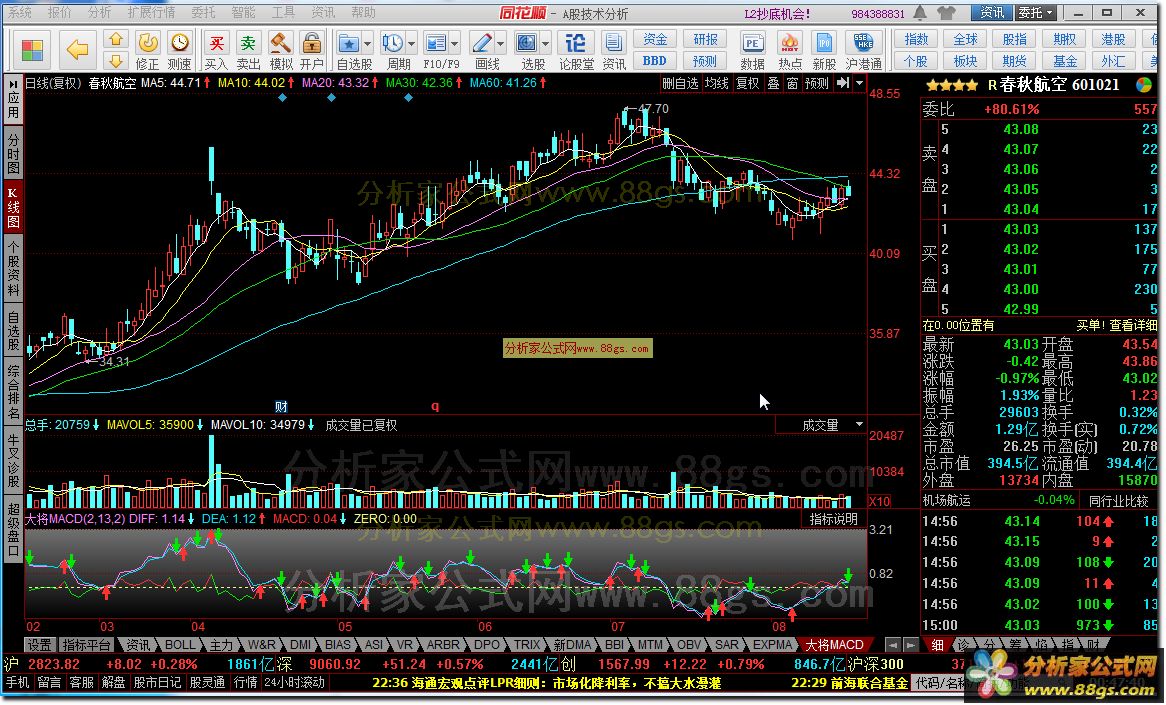
Task: Expand the 选股 dropdown arrow
Action: (545, 44)
